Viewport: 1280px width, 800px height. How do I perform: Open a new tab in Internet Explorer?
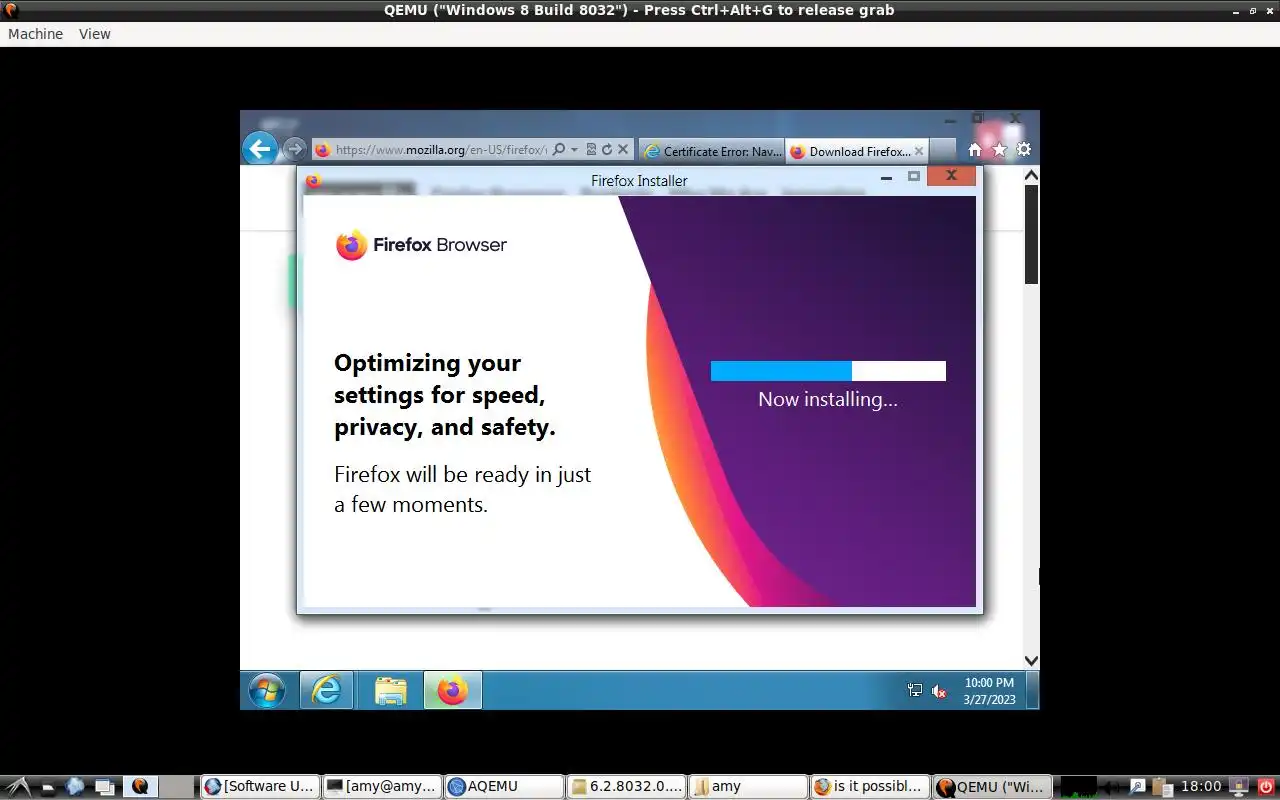click(942, 151)
